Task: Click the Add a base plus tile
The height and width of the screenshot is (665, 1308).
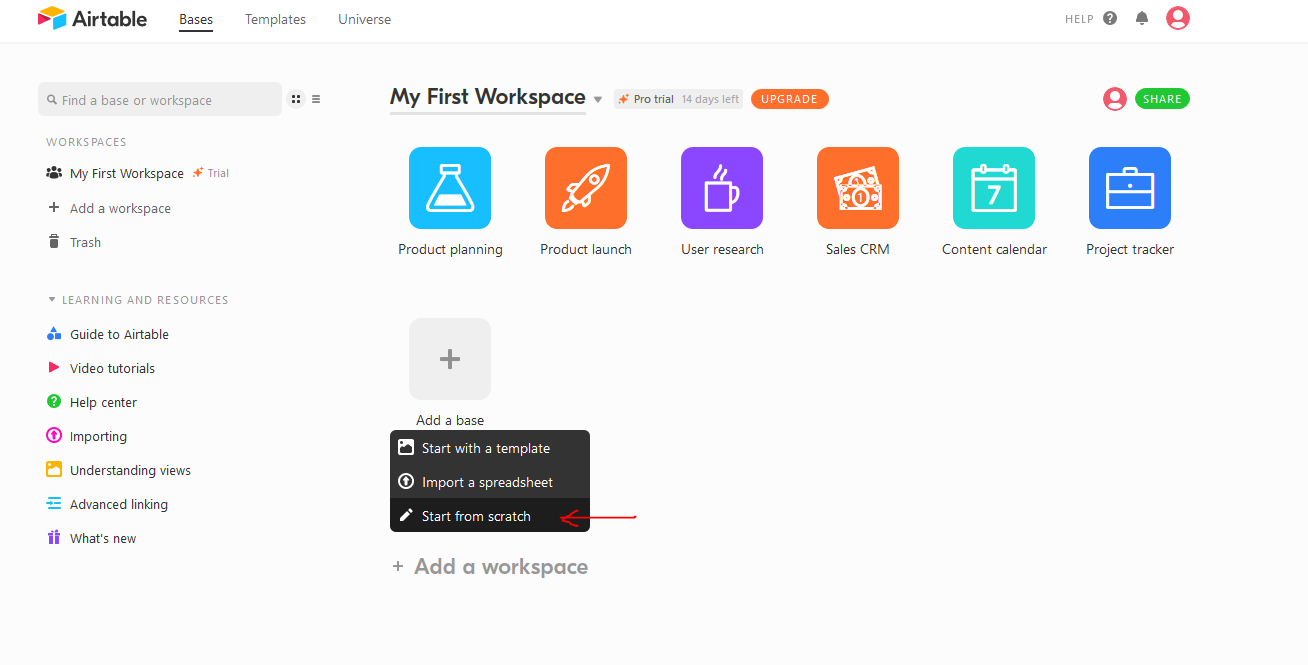Action: click(450, 359)
